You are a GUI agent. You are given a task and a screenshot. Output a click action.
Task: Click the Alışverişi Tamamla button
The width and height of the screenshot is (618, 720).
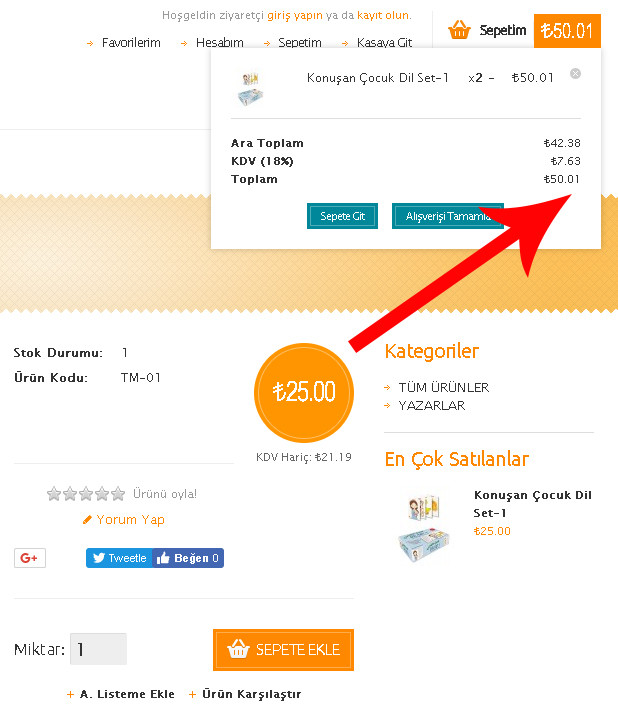click(x=448, y=216)
